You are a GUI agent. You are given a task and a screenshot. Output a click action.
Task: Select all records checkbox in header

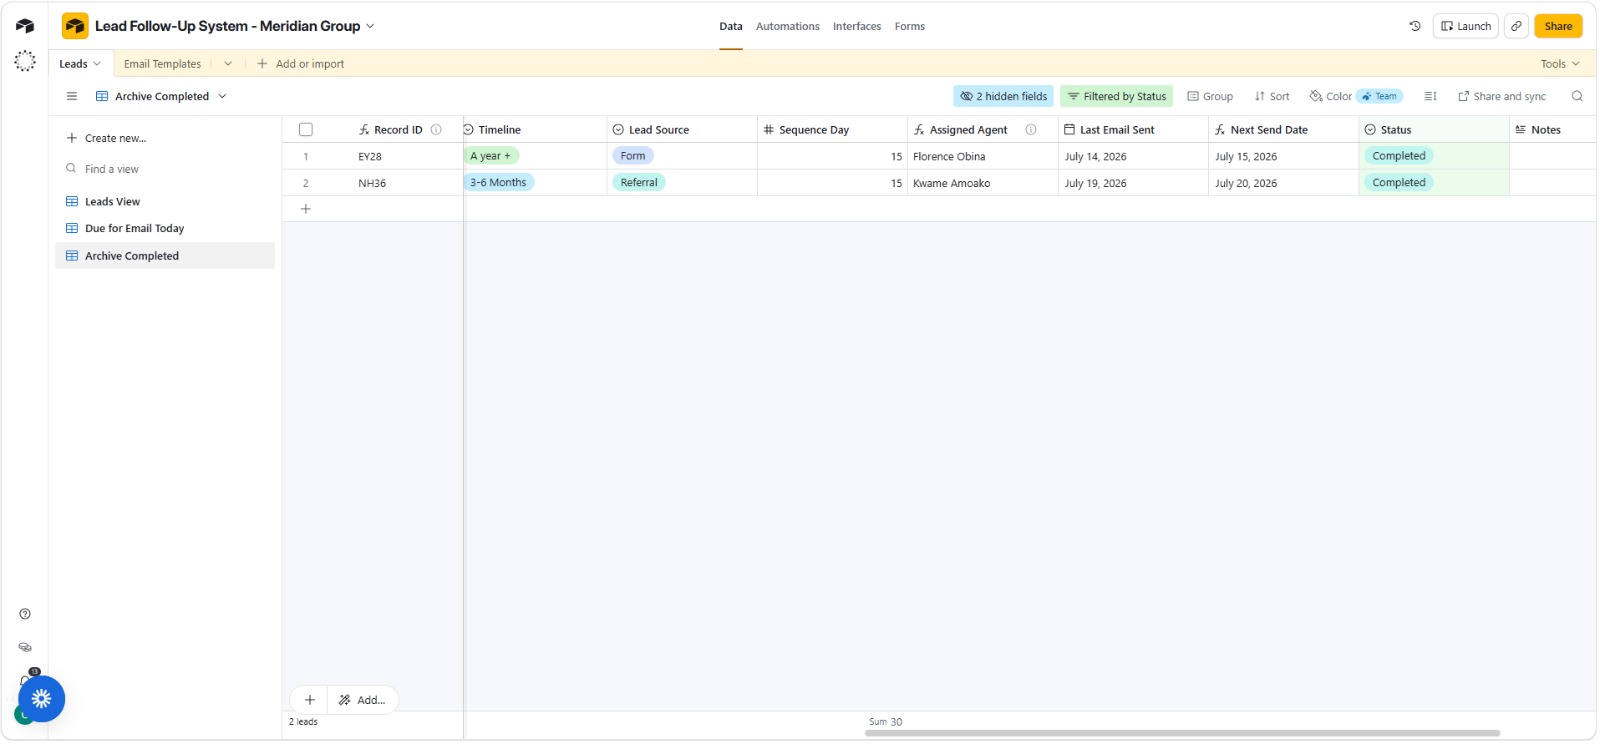pyautogui.click(x=306, y=130)
